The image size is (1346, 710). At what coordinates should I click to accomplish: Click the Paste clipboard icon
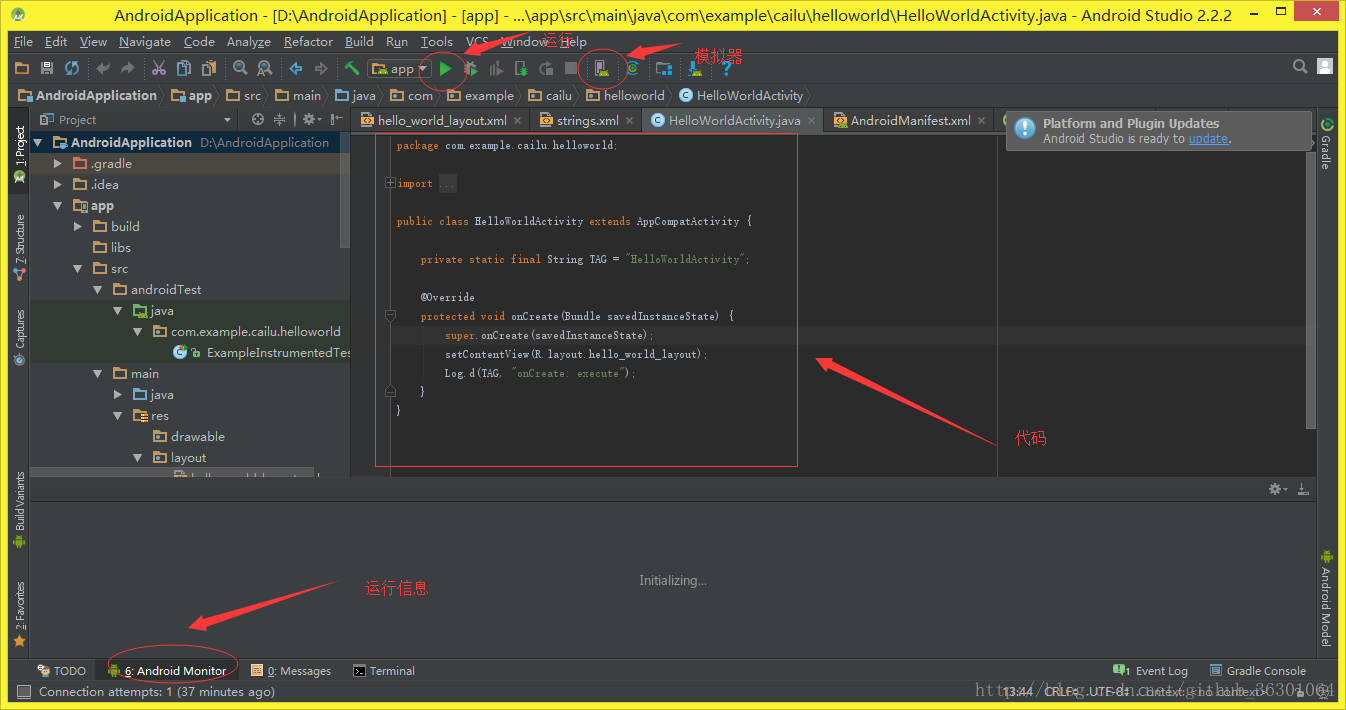[209, 68]
